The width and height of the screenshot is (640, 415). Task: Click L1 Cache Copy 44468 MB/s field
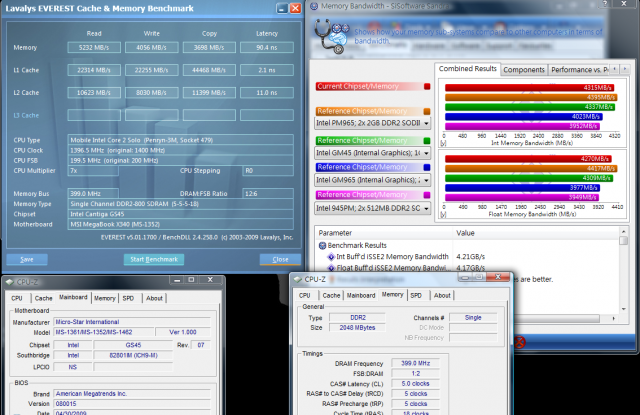point(209,70)
